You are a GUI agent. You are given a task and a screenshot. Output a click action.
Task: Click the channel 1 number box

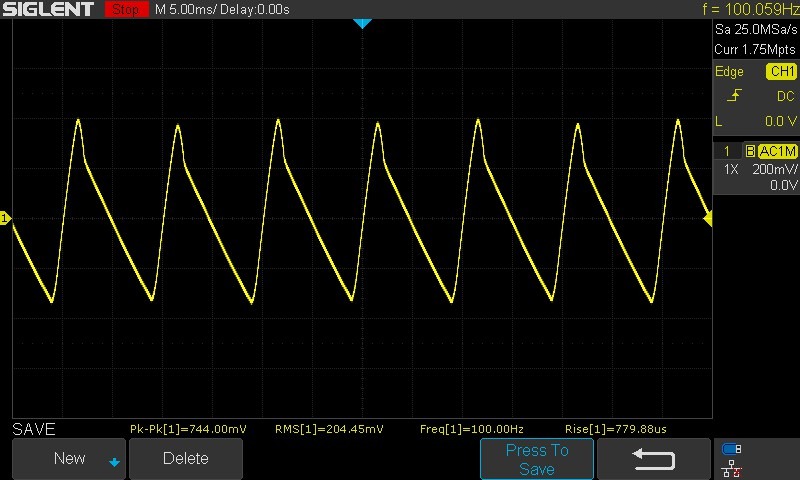pyautogui.click(x=727, y=151)
